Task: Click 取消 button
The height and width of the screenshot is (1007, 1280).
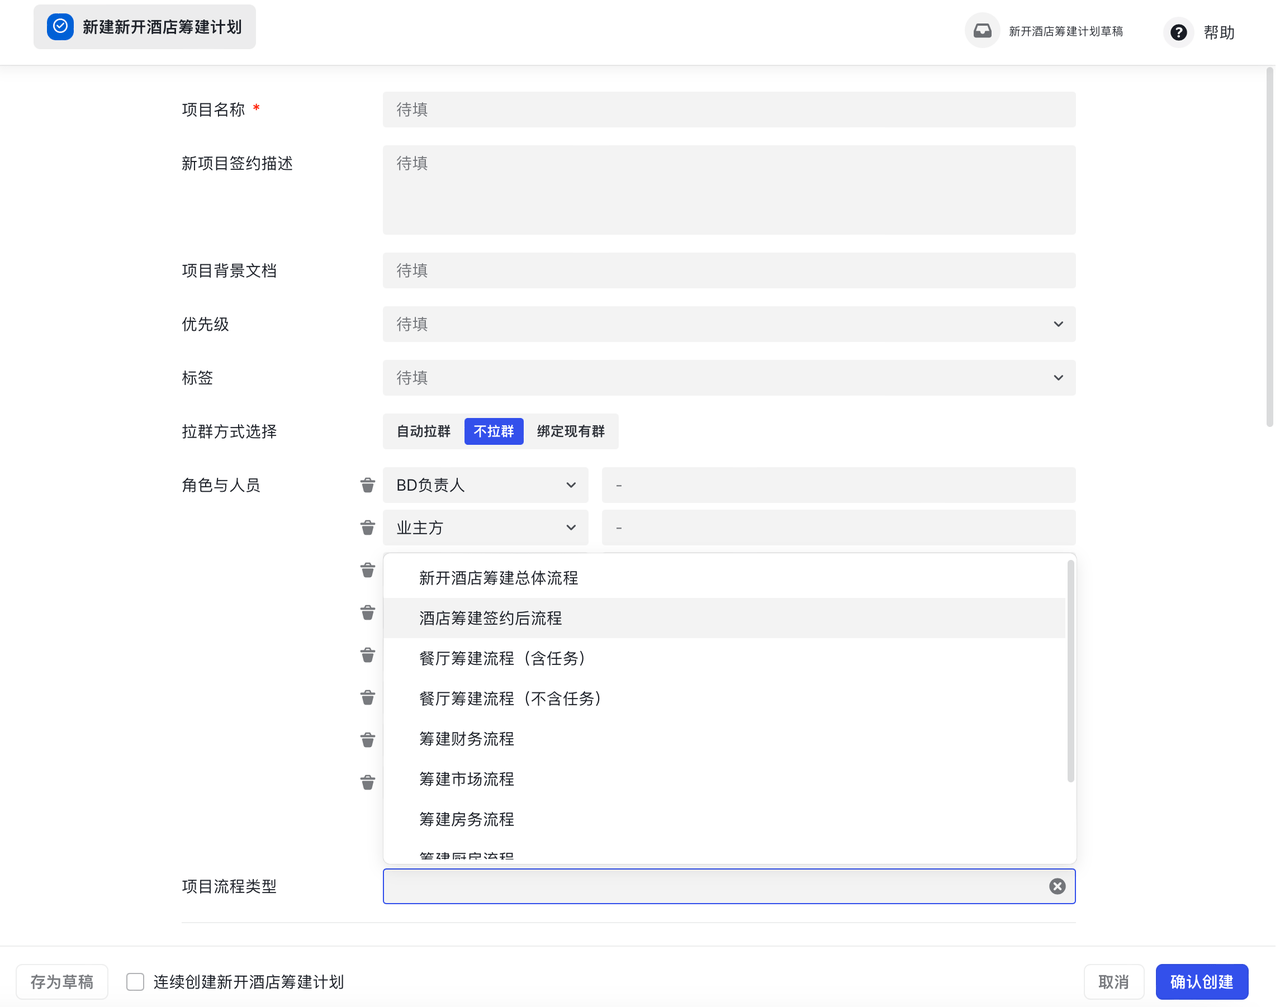Action: [1114, 982]
